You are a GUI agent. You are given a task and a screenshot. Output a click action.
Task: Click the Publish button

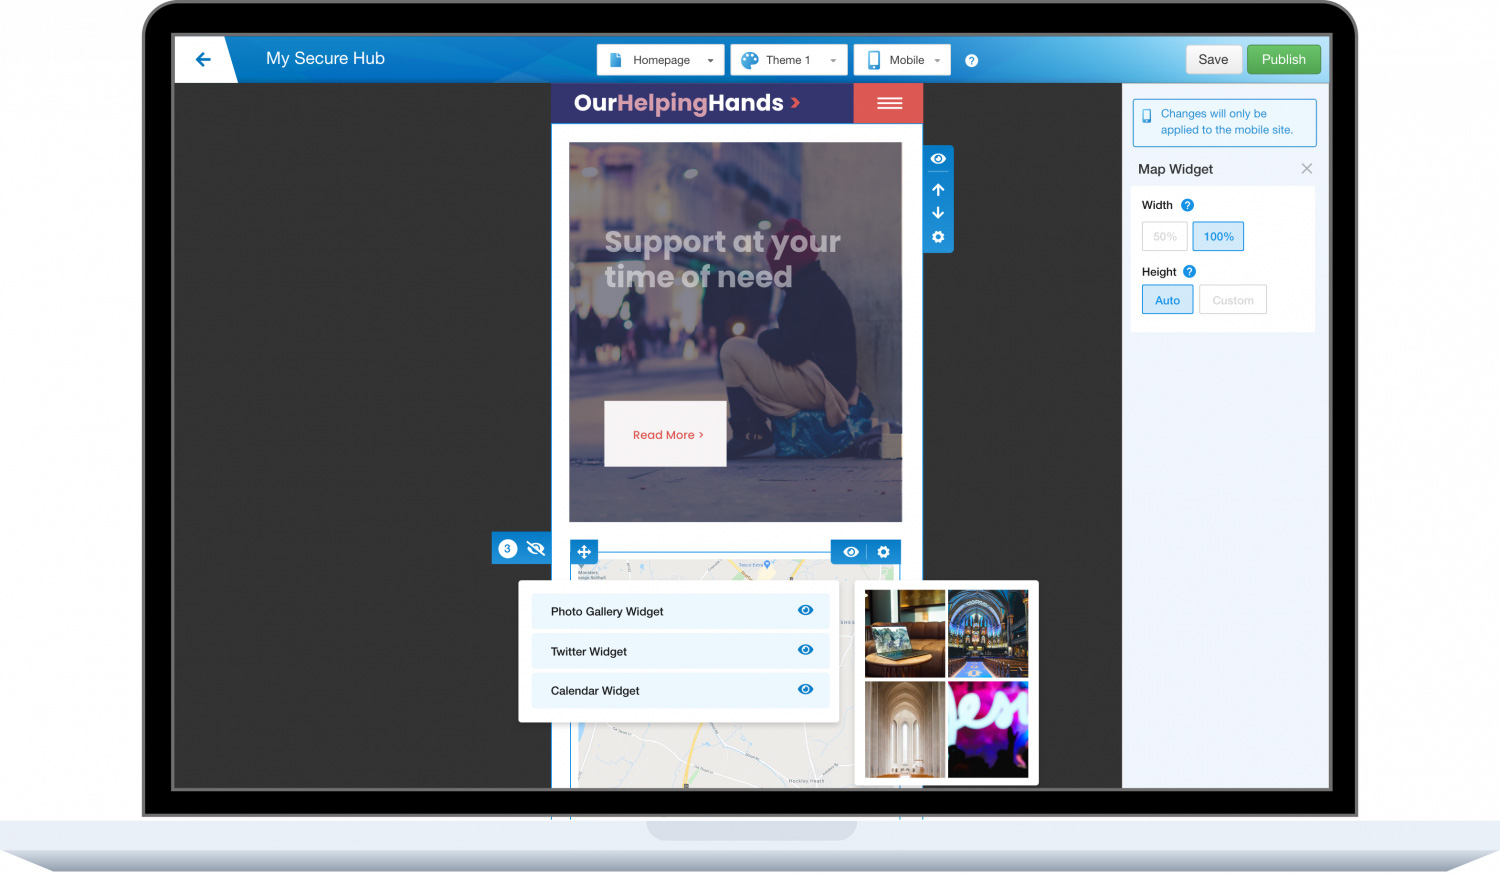(x=1283, y=60)
